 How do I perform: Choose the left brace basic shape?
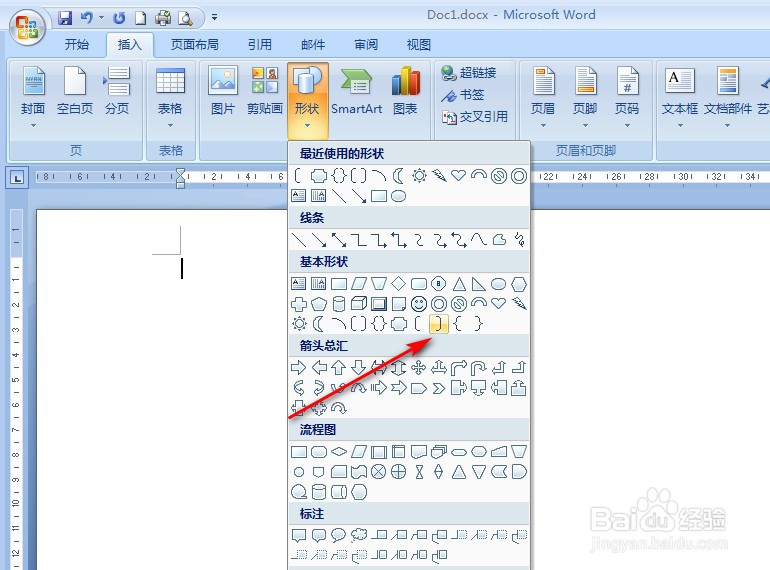pos(459,324)
